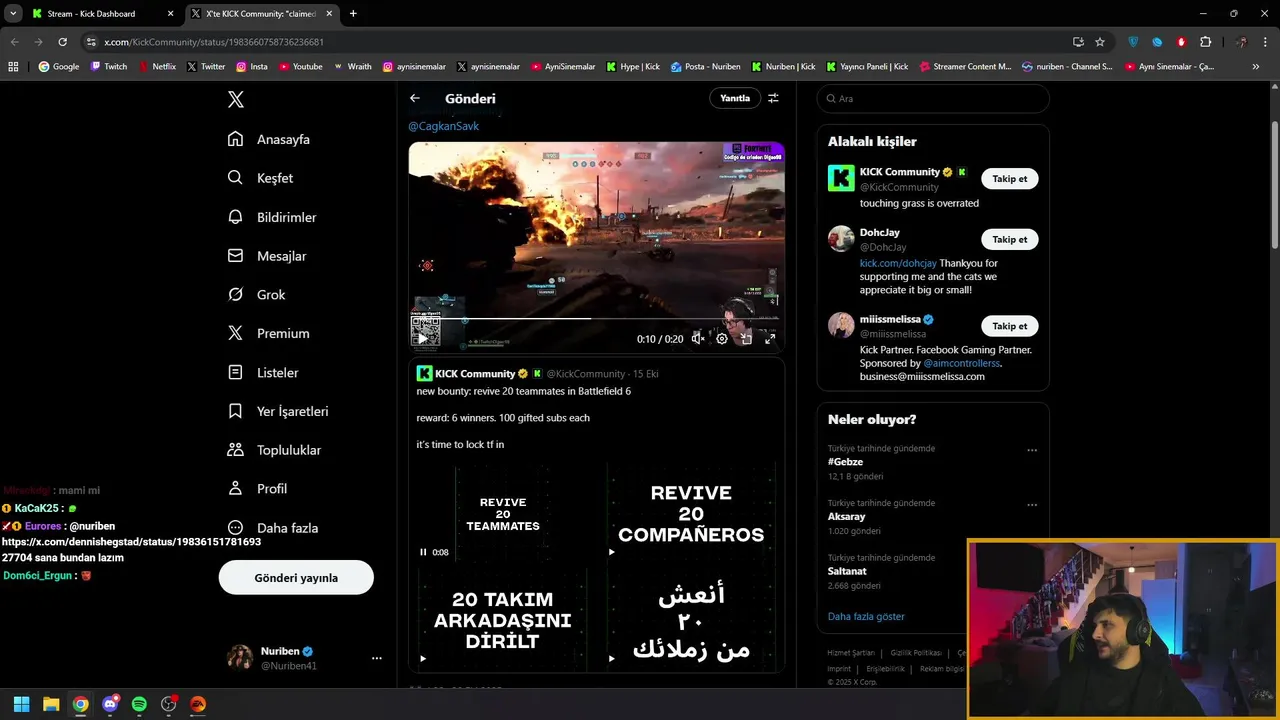This screenshot has height=720, width=1280.
Task: Click the Yer İşaretleri bookmark icon
Action: pyautogui.click(x=235, y=411)
